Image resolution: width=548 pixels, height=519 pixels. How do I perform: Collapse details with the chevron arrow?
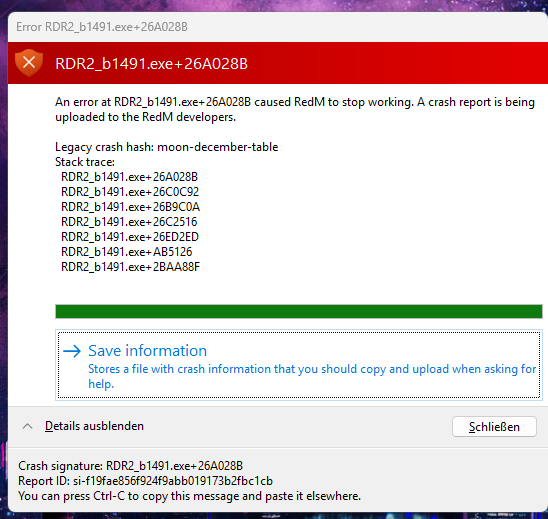click(x=27, y=426)
